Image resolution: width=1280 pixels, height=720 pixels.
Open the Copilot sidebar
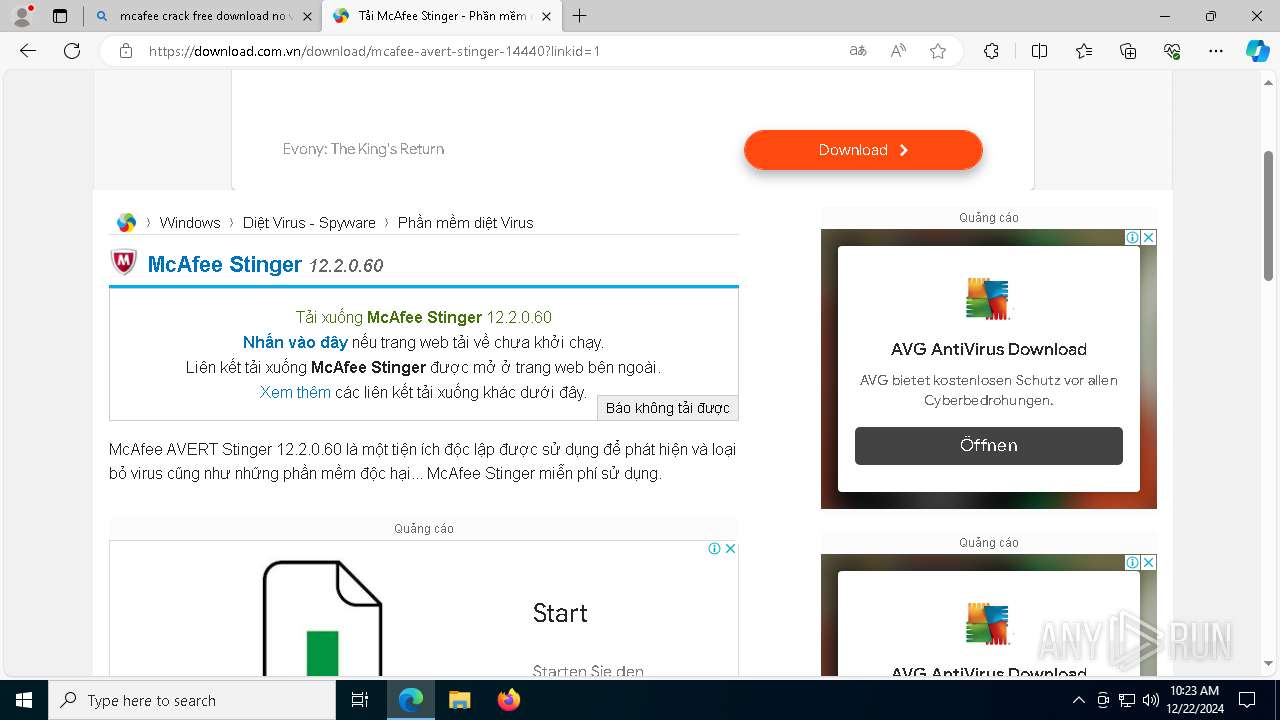click(x=1257, y=51)
